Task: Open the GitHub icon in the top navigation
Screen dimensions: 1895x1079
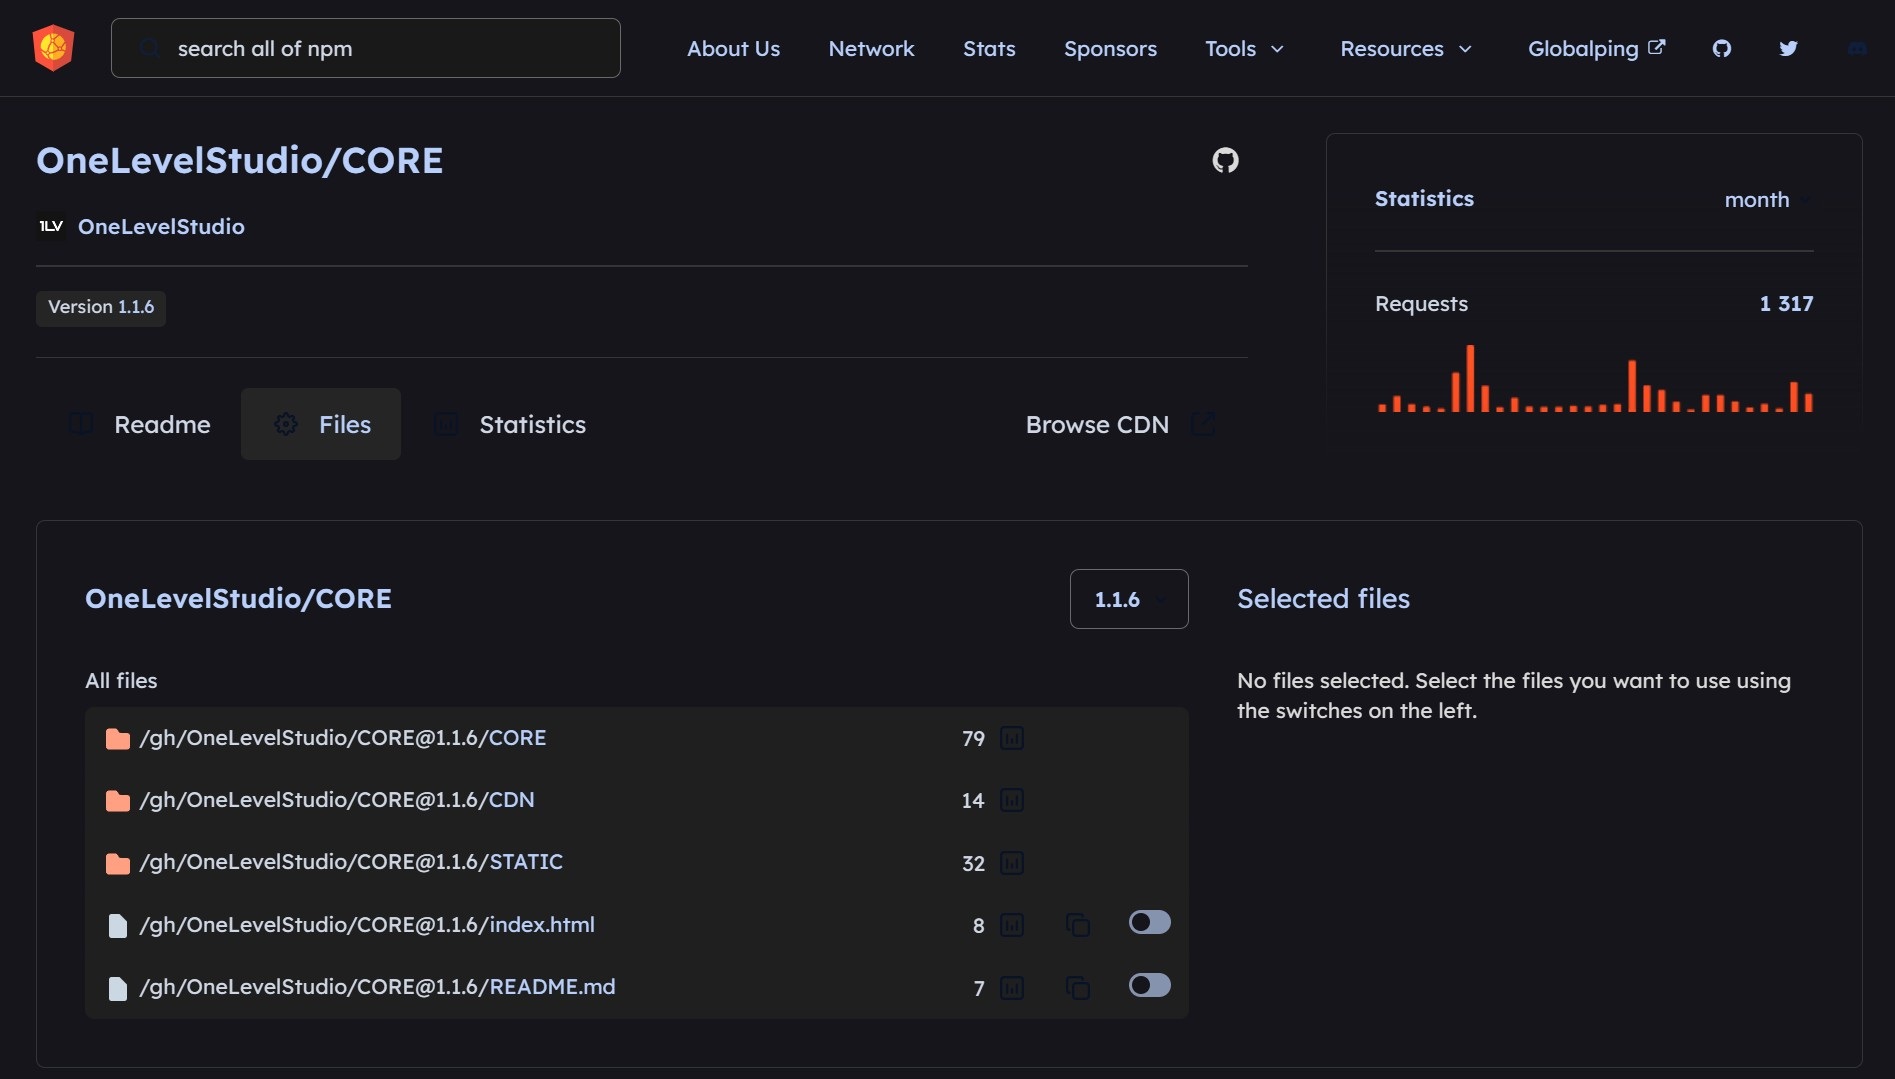Action: pyautogui.click(x=1721, y=48)
